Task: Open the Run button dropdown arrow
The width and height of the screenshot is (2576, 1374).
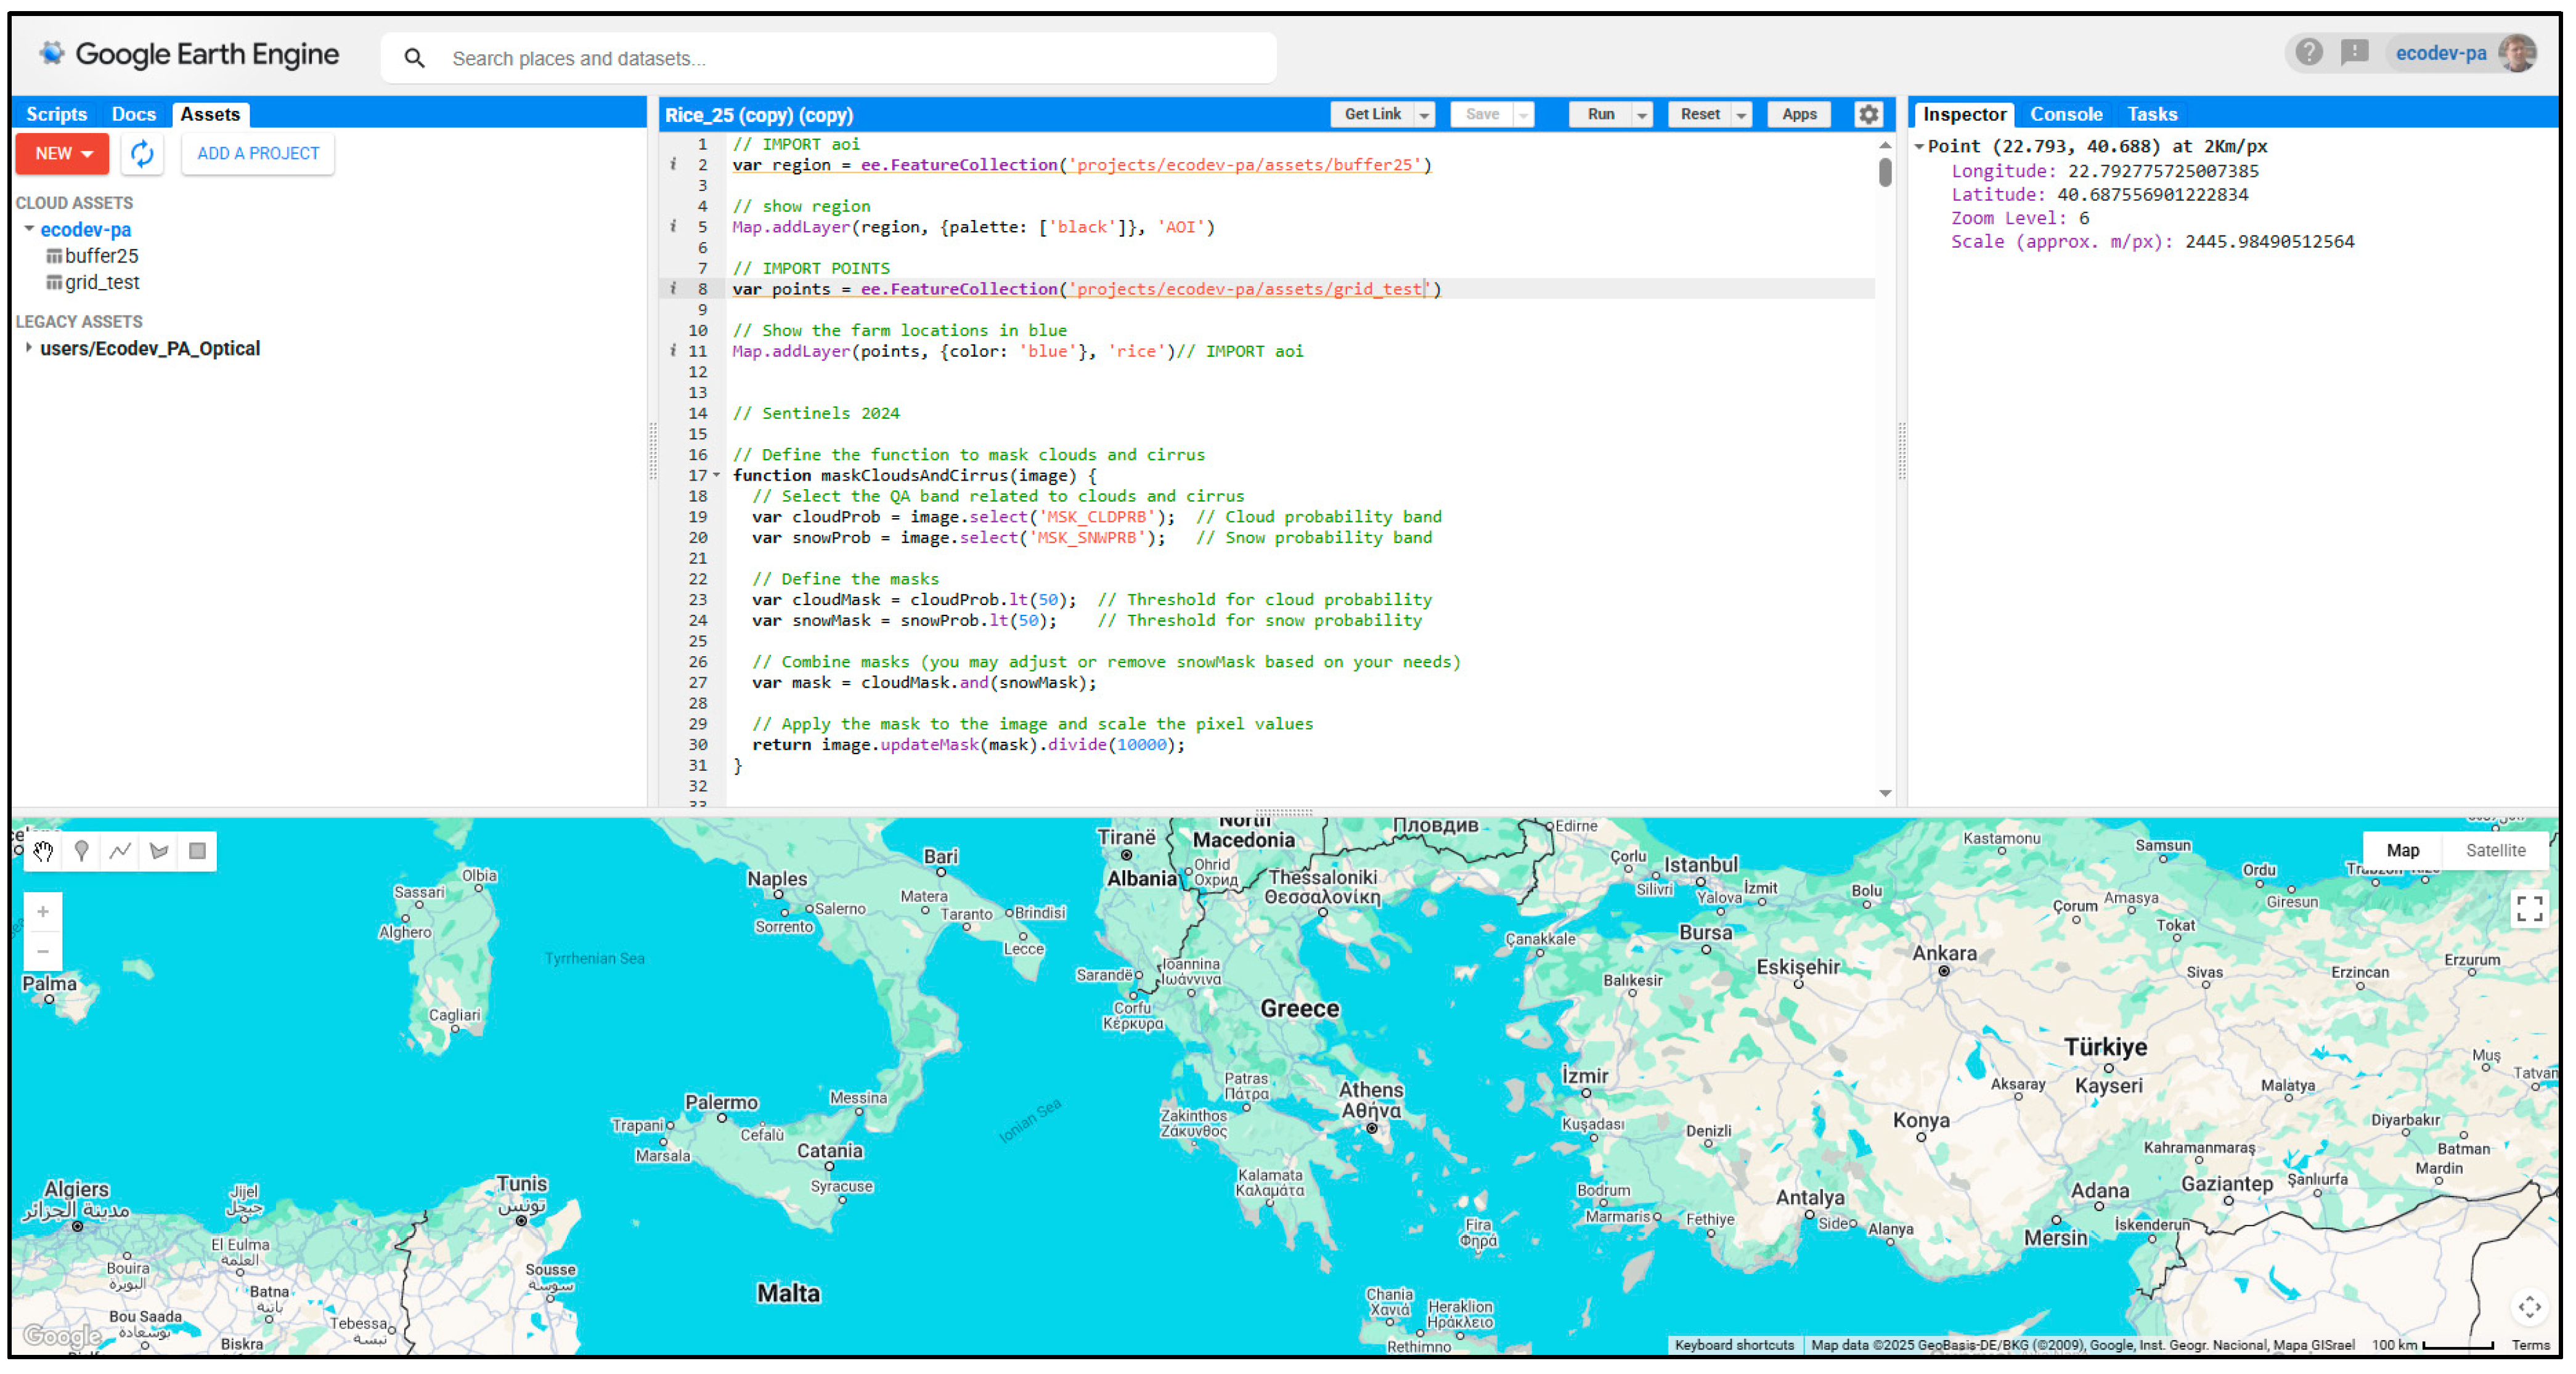Action: click(x=1641, y=115)
